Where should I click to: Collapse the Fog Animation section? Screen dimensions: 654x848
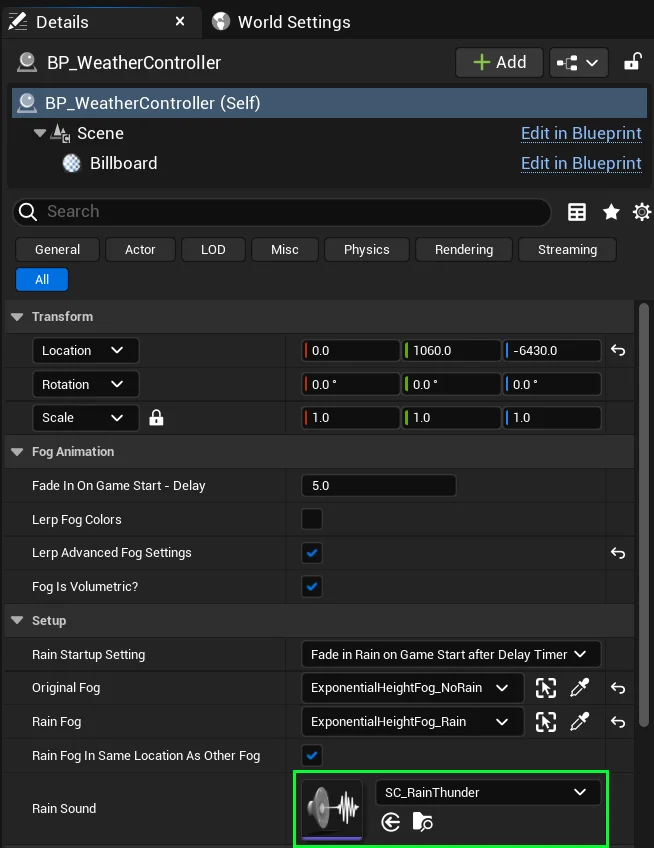point(17,452)
